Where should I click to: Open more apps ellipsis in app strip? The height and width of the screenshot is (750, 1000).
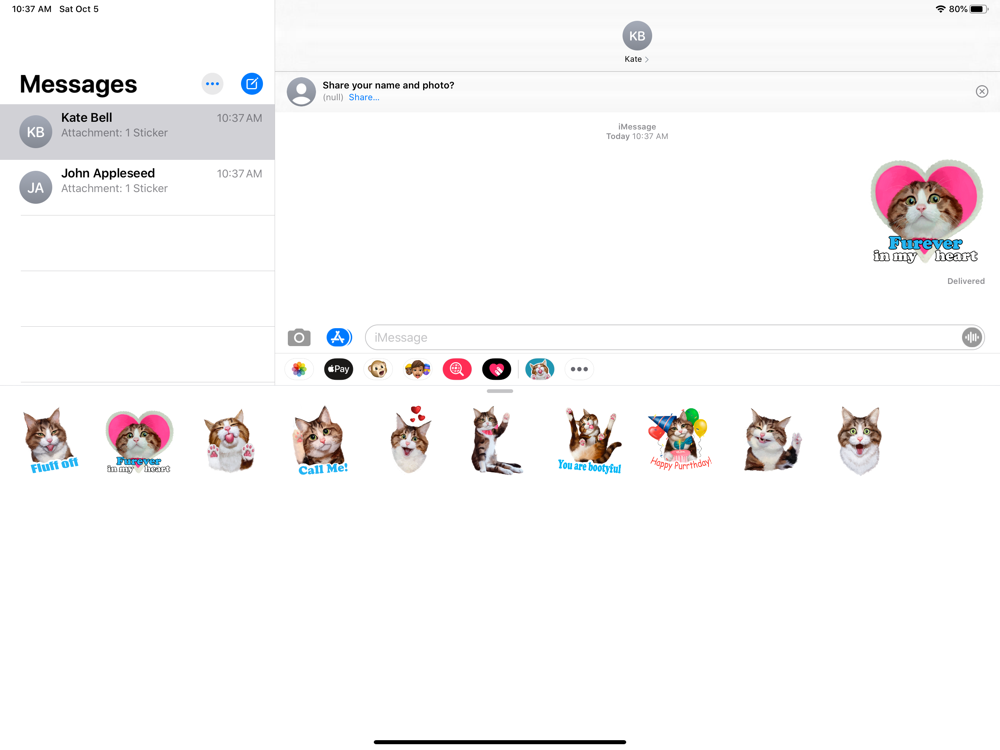point(579,369)
